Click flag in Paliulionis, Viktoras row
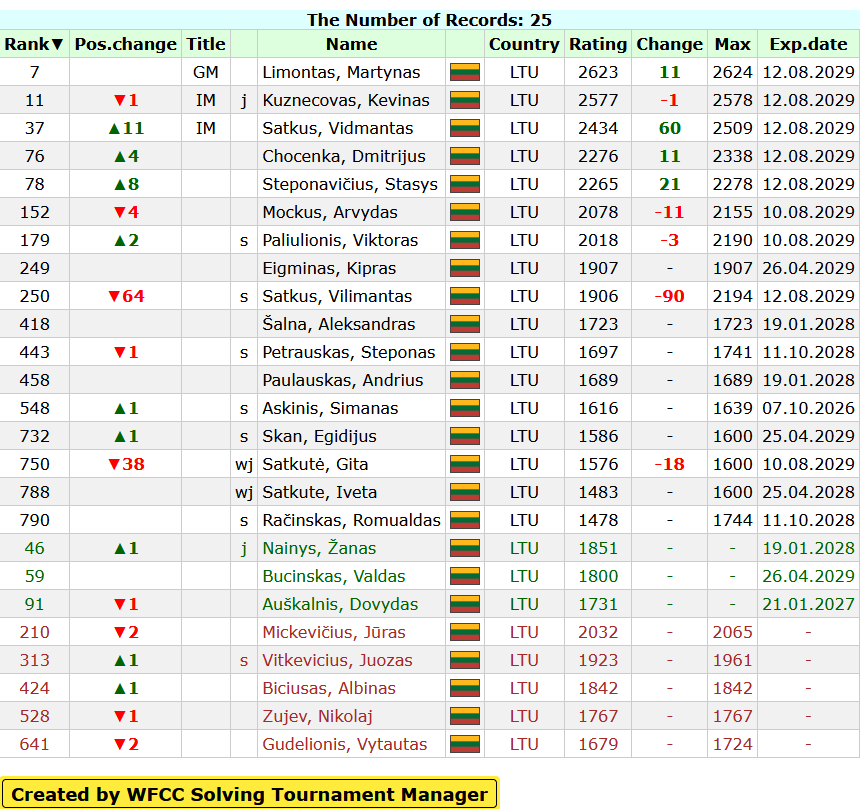The width and height of the screenshot is (863, 809). [x=465, y=240]
